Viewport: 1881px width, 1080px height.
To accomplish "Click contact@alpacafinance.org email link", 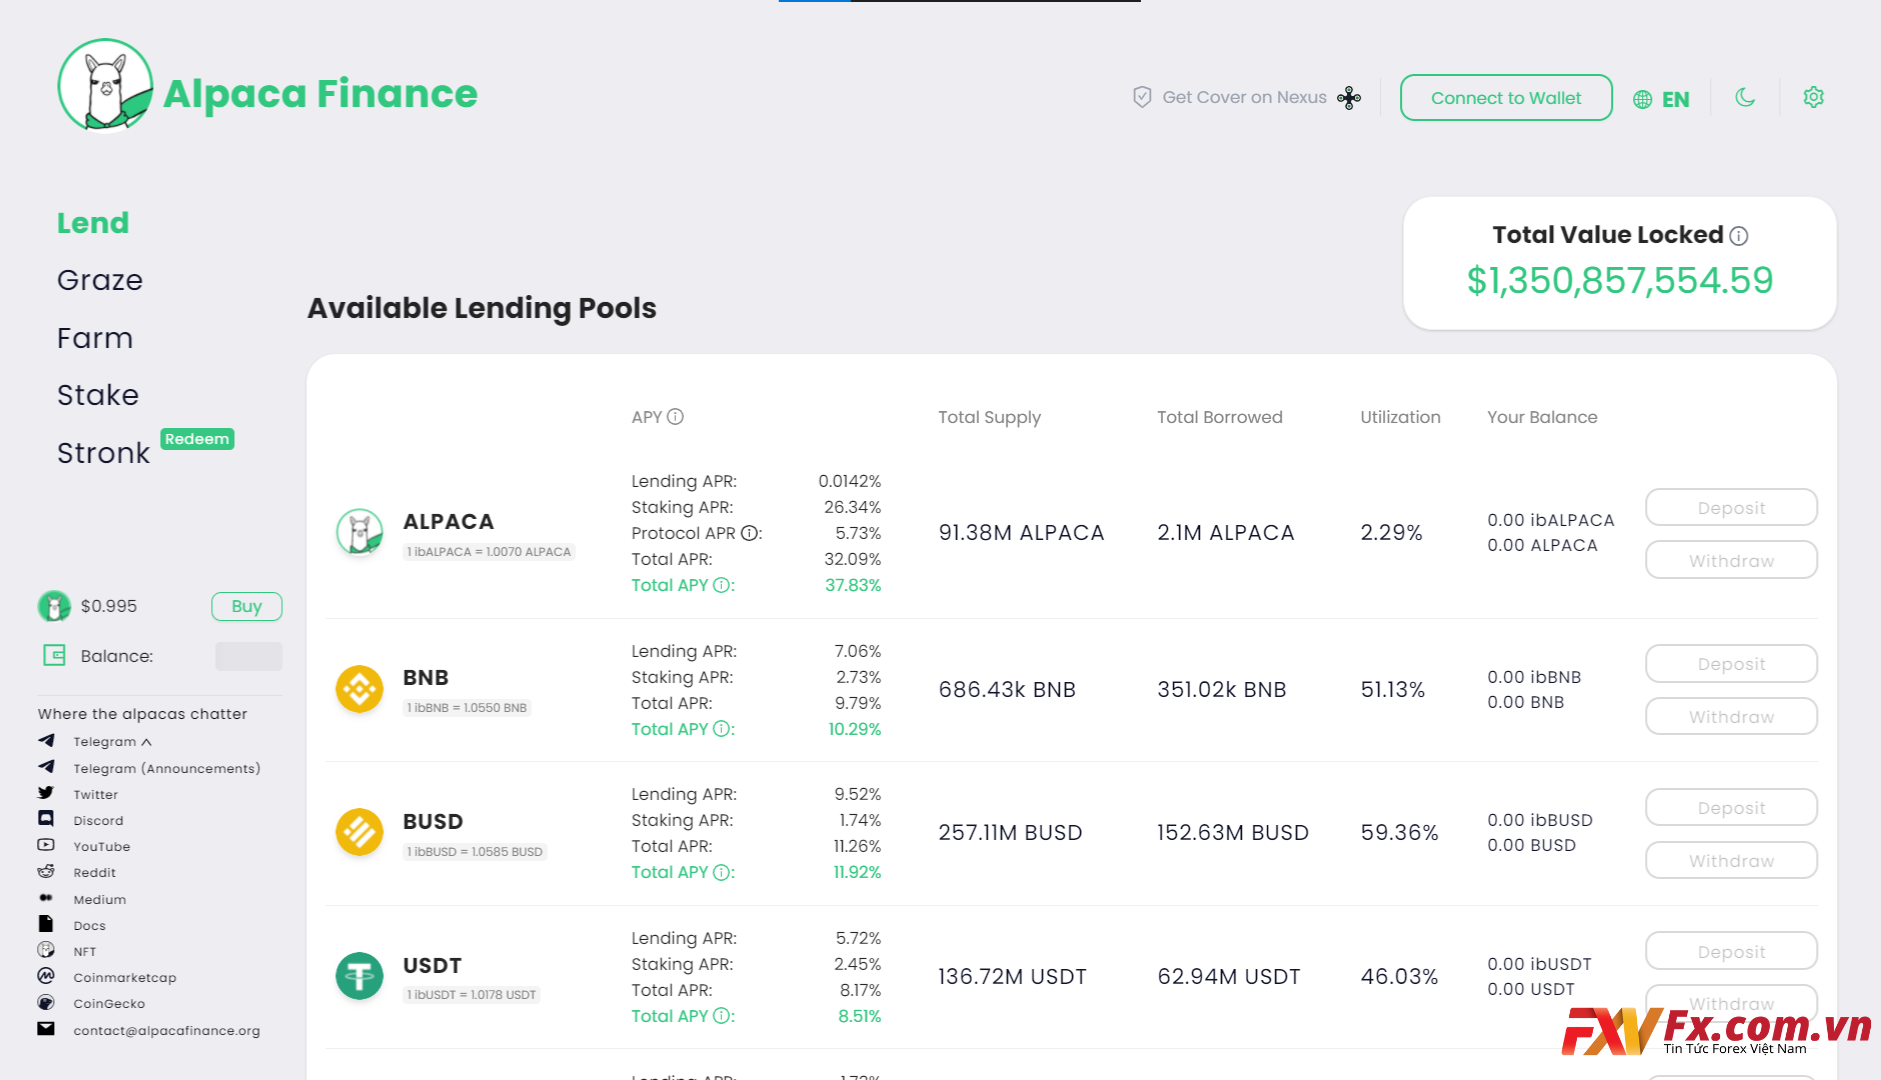I will [x=166, y=1030].
